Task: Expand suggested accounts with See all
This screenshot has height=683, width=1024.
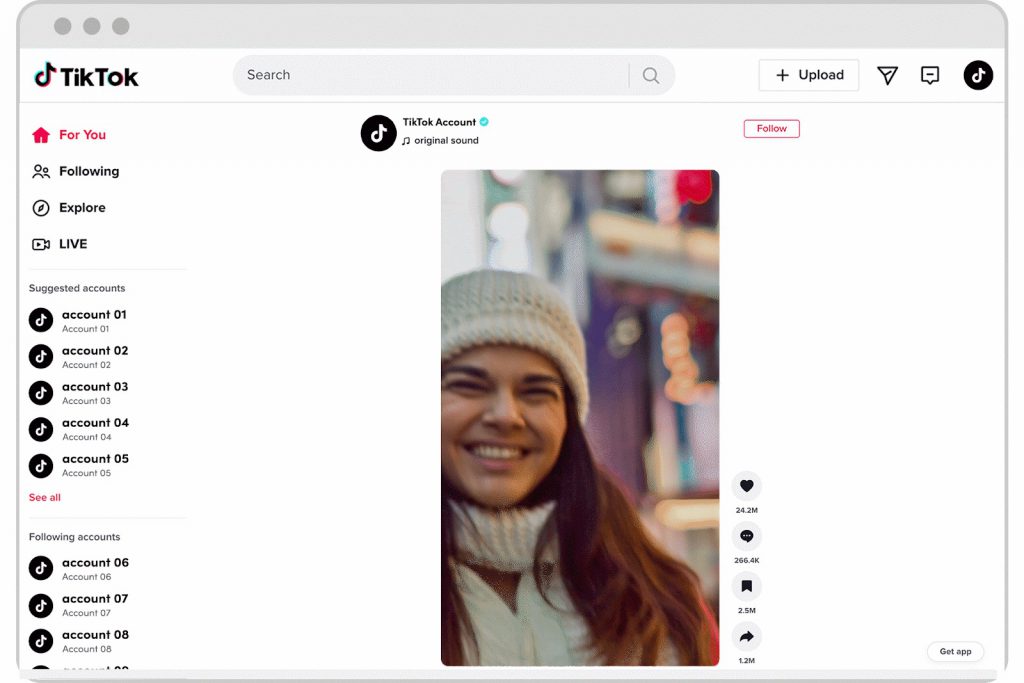Action: 45,497
